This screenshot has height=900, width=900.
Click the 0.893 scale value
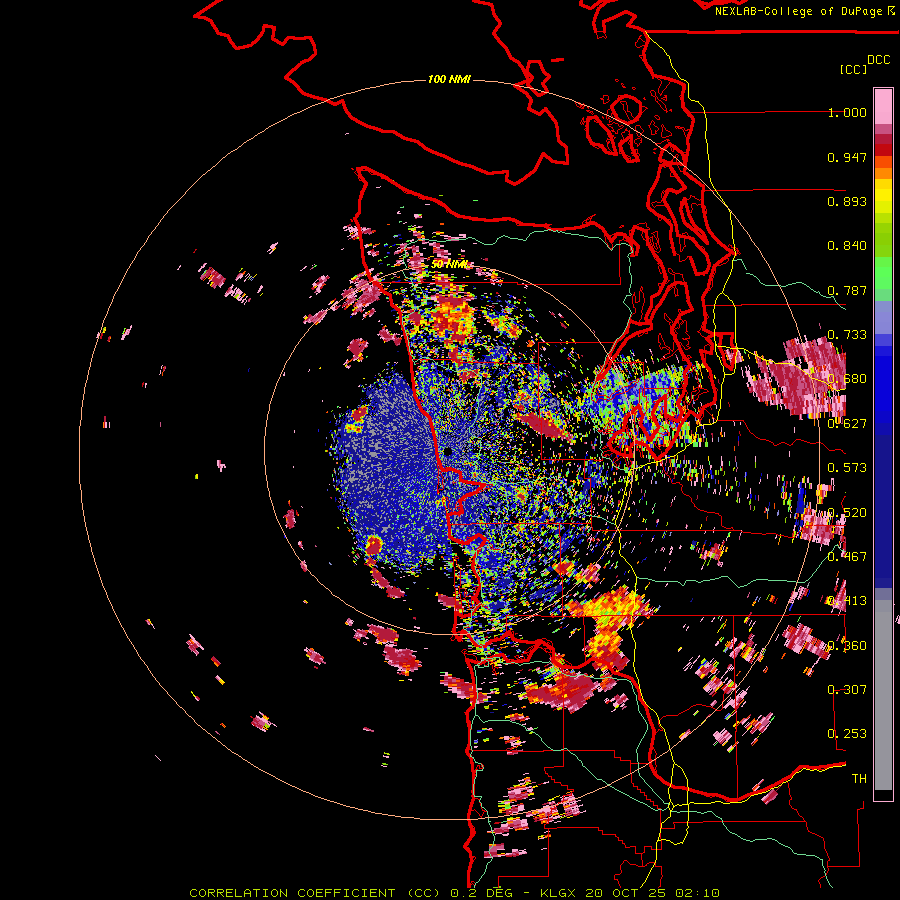847,201
